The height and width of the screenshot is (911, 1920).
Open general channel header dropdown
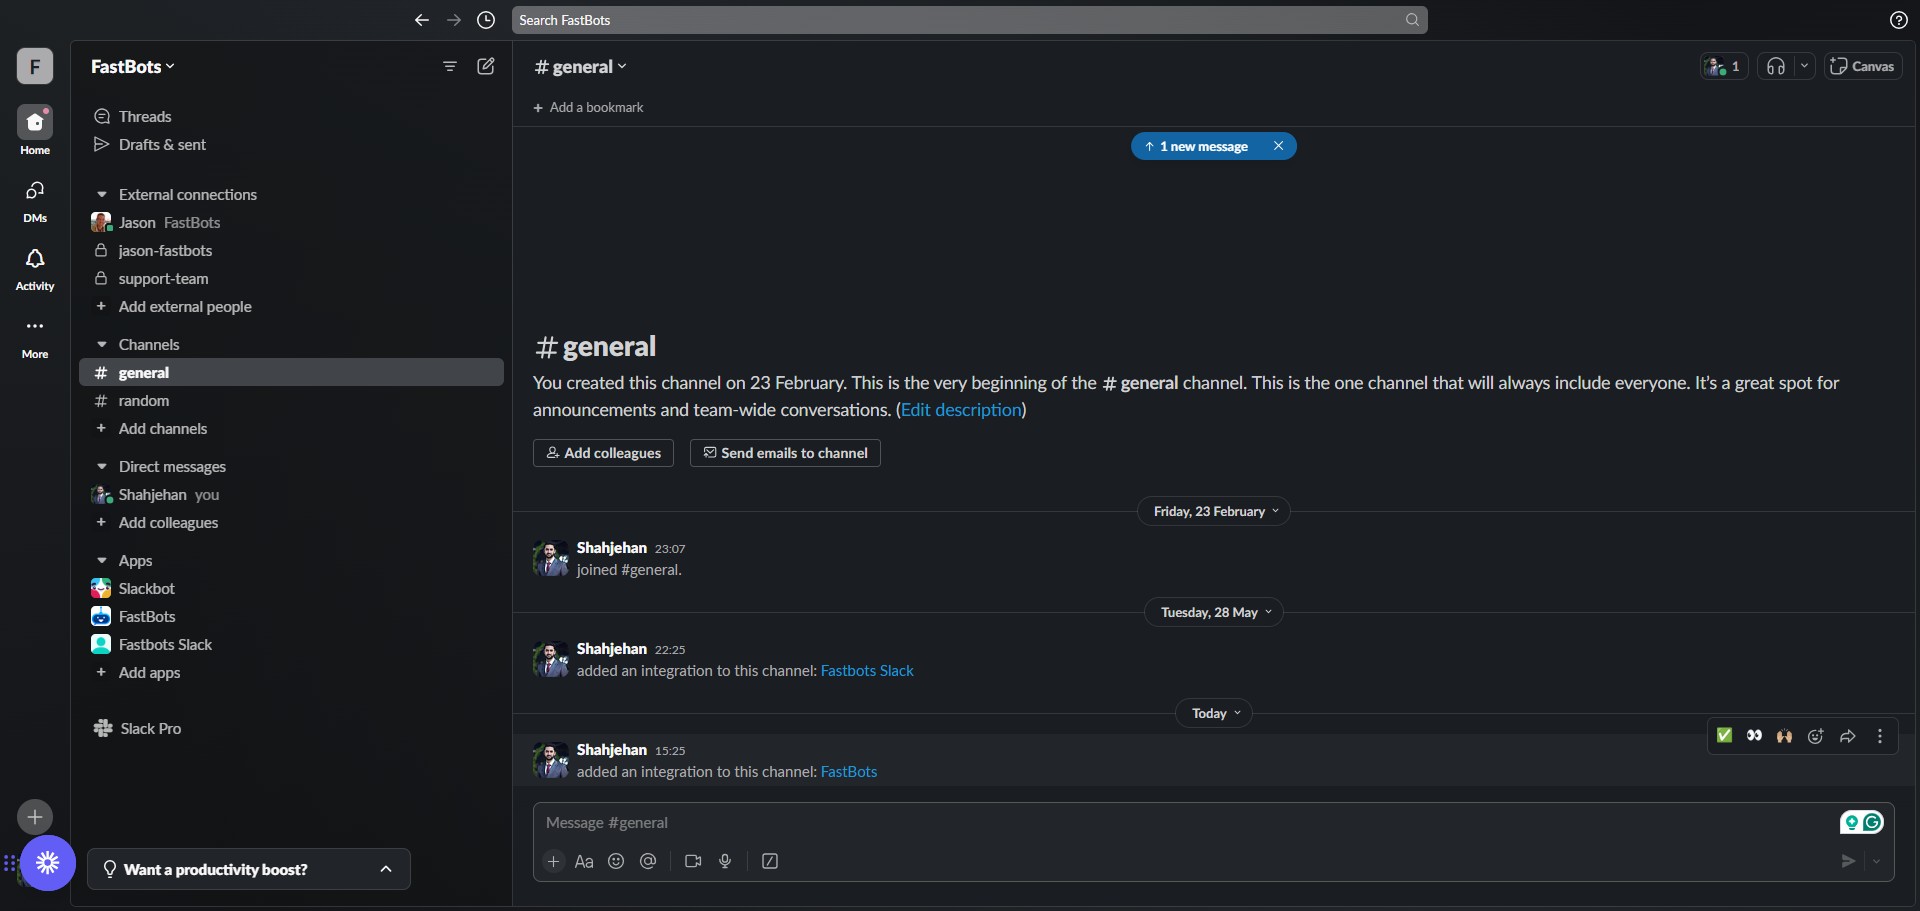[581, 67]
